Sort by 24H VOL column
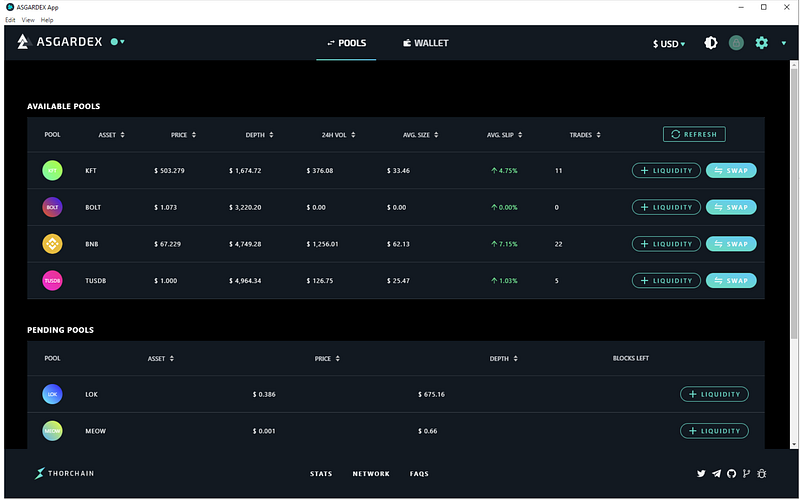The width and height of the screenshot is (800, 500). (338, 135)
